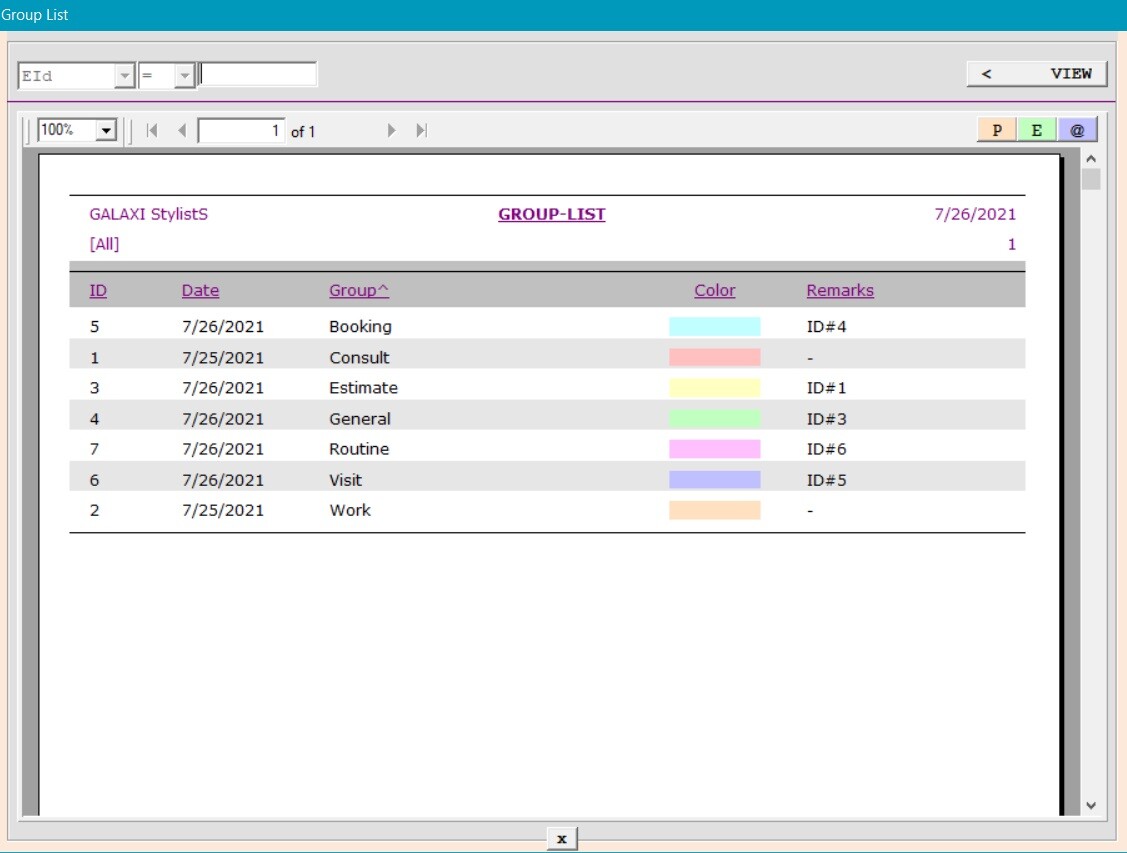
Task: Click remark ID#1 in Estimate row
Action: (826, 388)
